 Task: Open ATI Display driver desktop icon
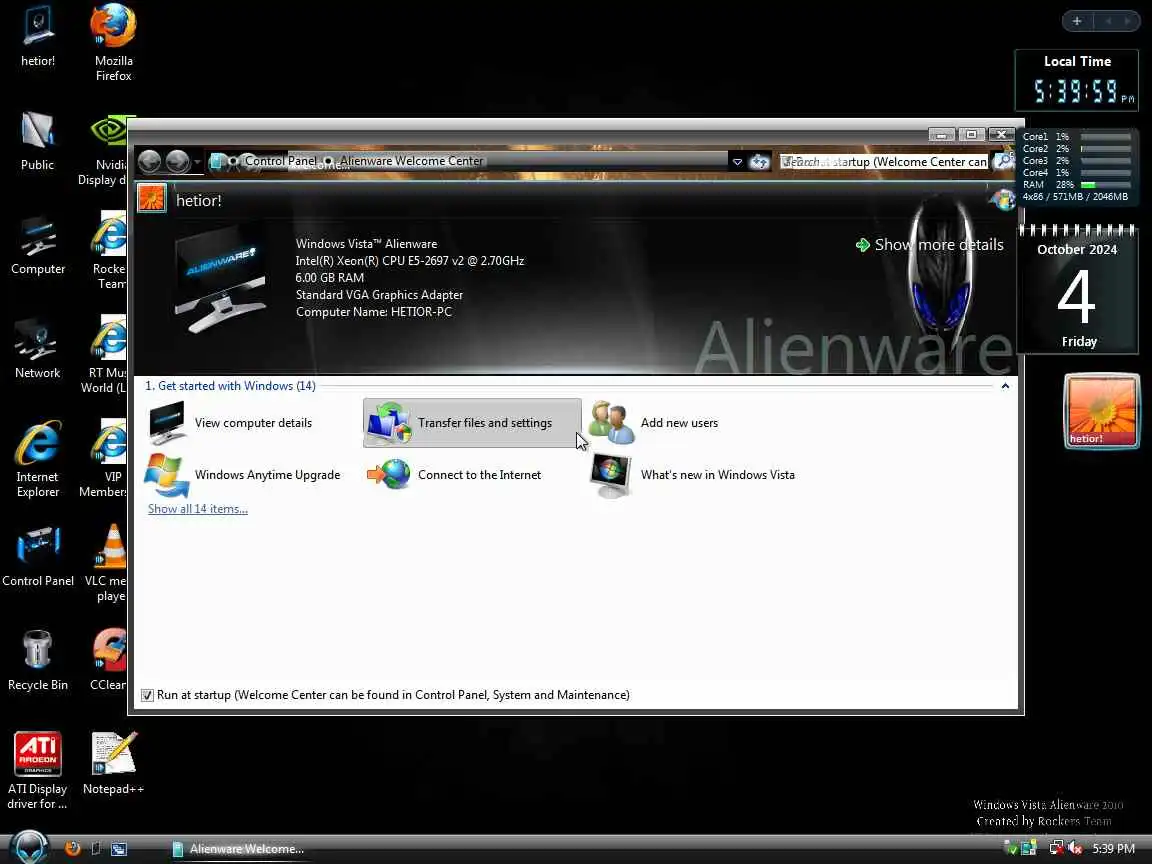[37, 771]
